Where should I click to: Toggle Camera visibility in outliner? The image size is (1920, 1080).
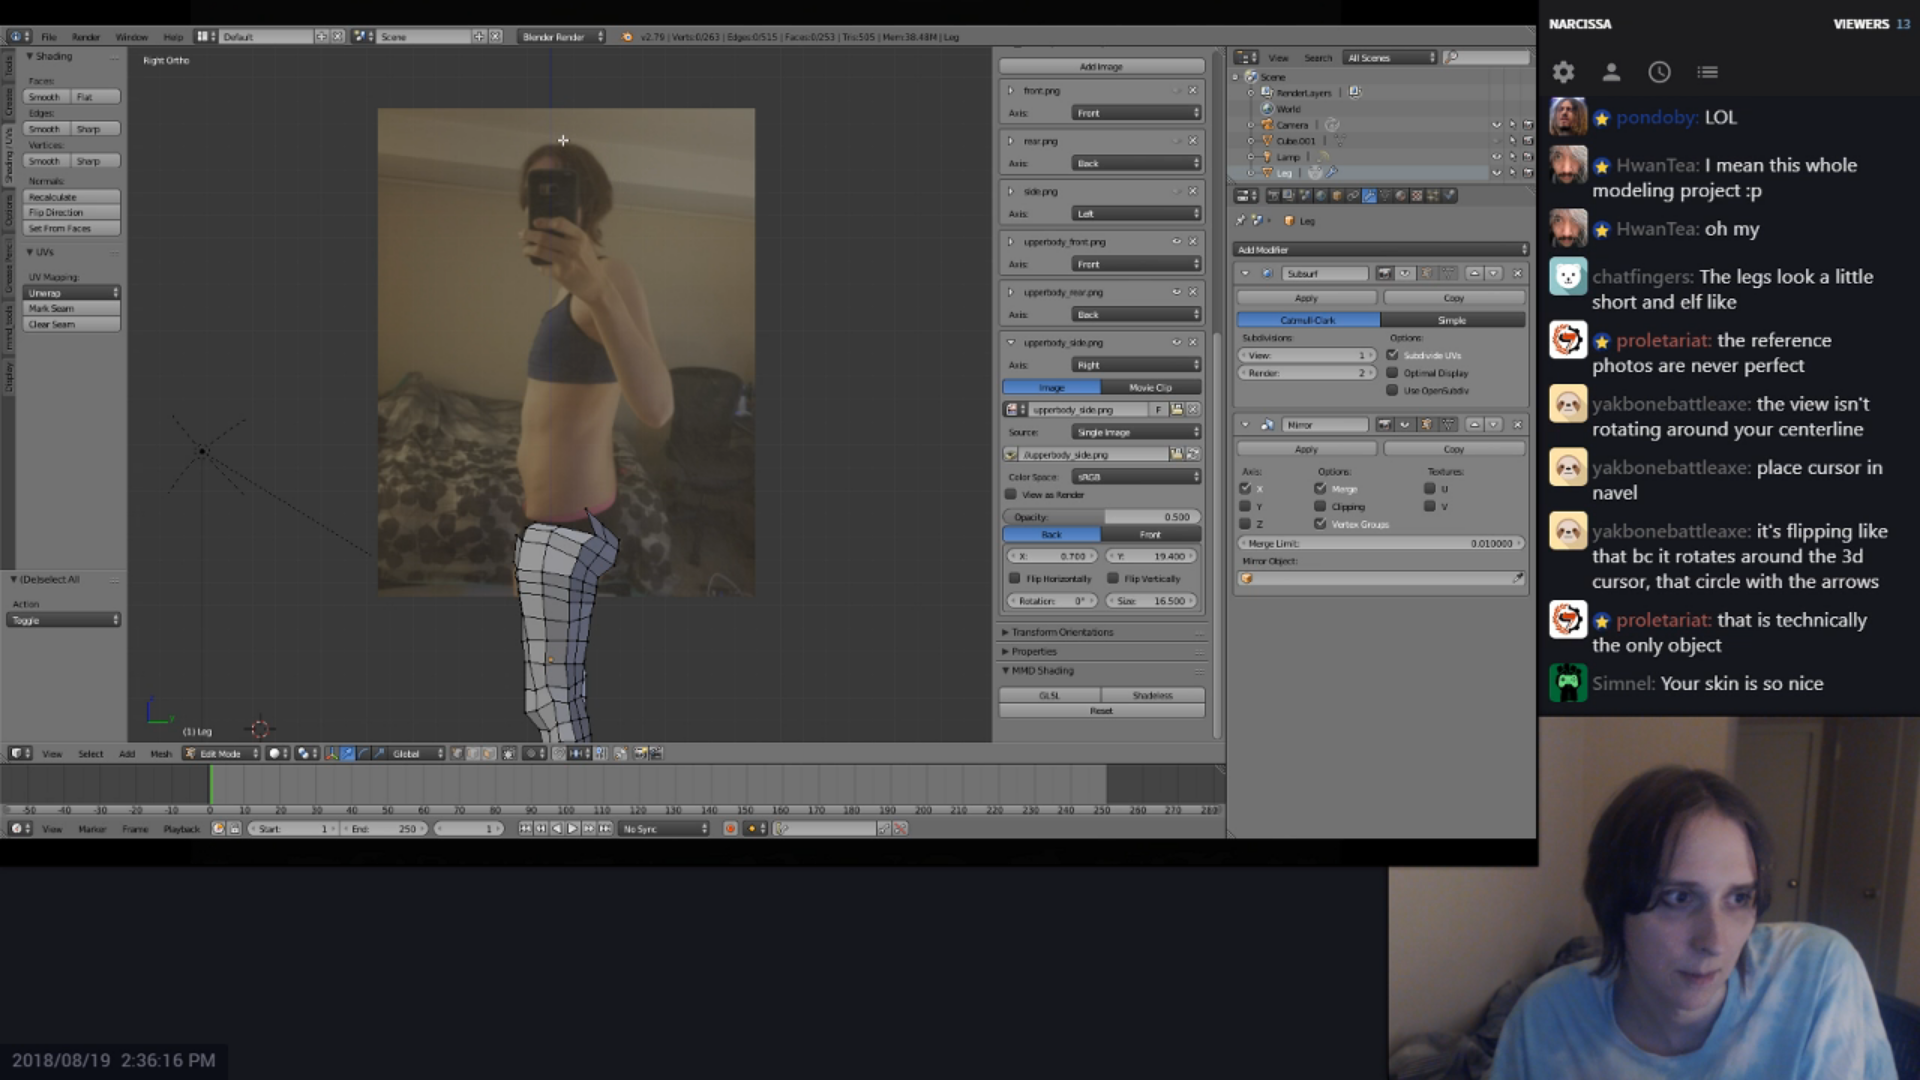tap(1496, 125)
